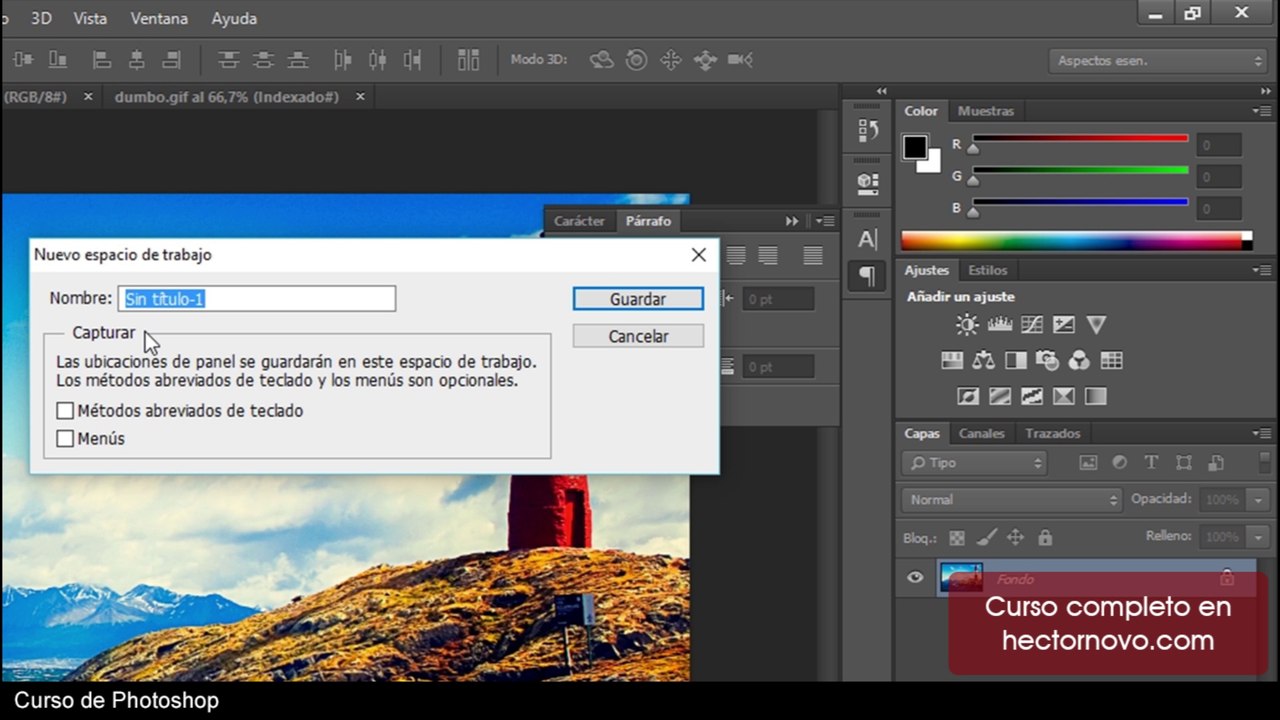The image size is (1280, 720).
Task: Open the Relleno slider arrow
Action: pyautogui.click(x=1259, y=537)
